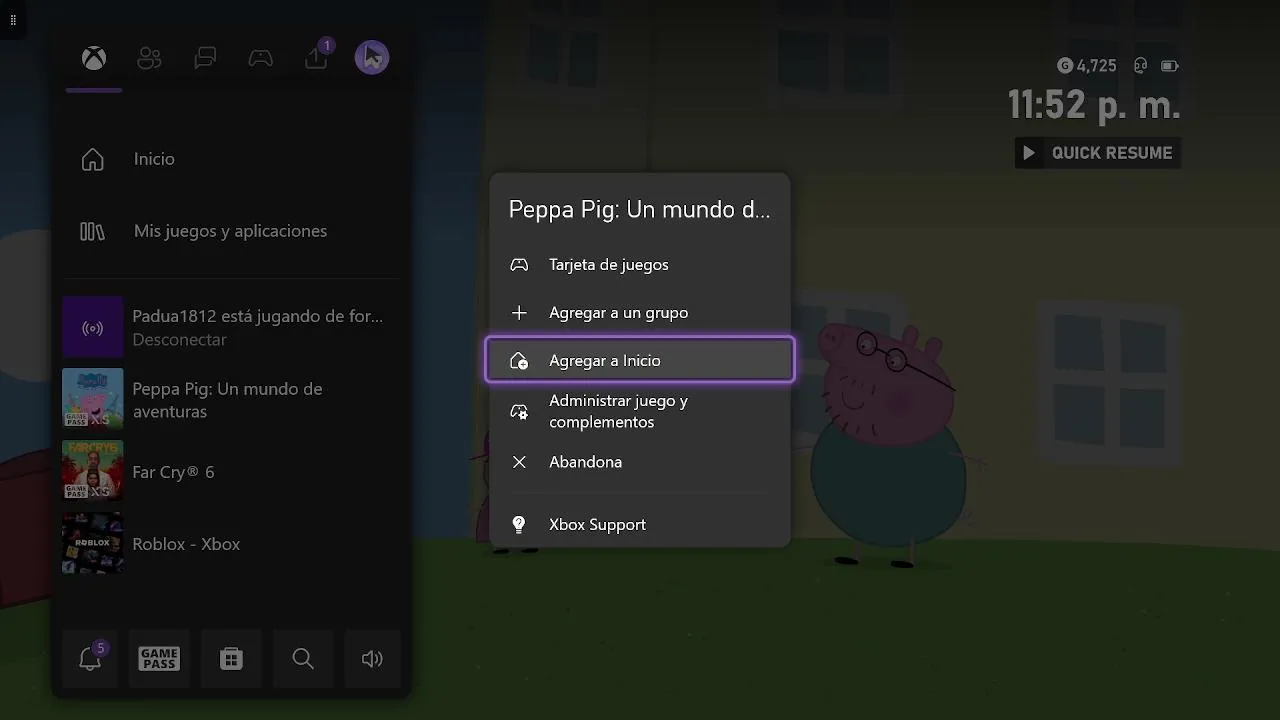Open the search magnifier button

303,658
